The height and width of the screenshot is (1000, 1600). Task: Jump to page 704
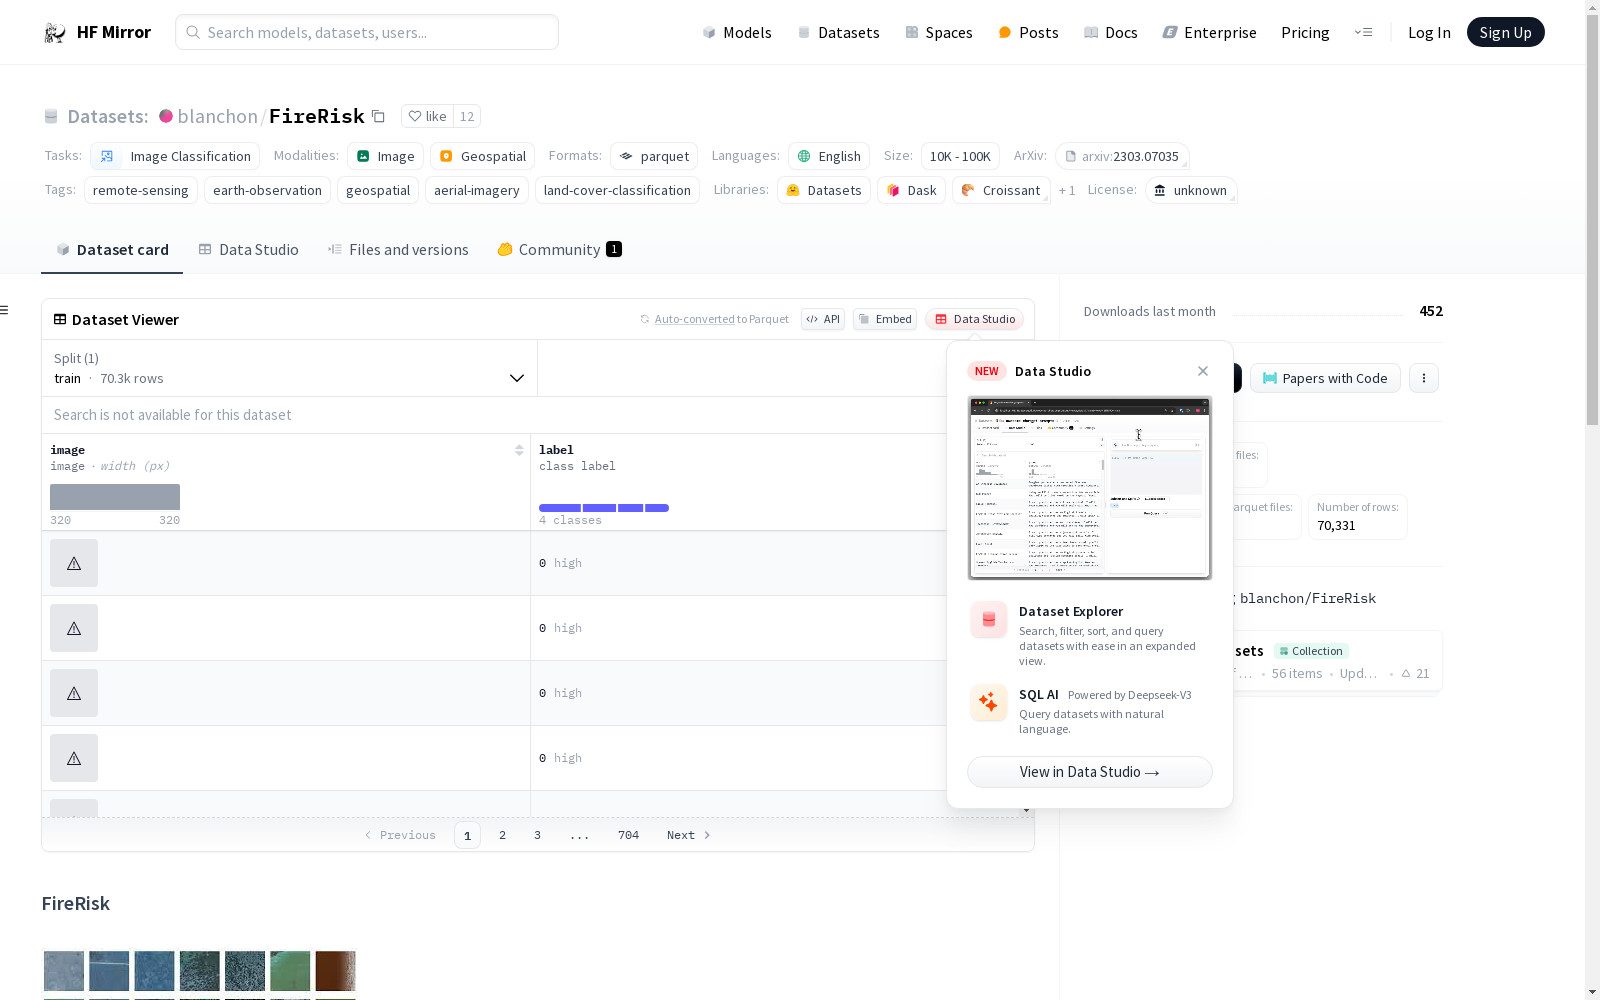coord(628,835)
